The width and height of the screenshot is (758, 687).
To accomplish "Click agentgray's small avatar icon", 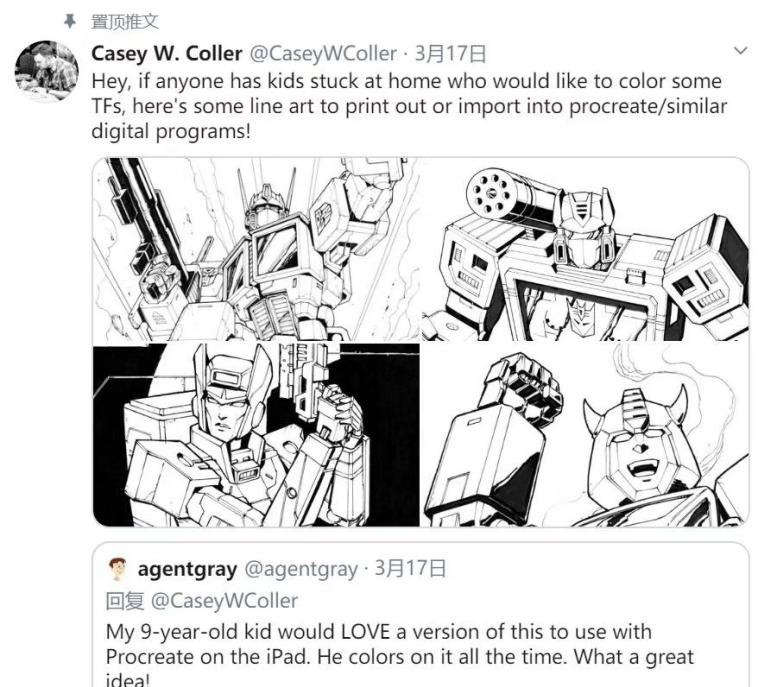I will (x=119, y=569).
